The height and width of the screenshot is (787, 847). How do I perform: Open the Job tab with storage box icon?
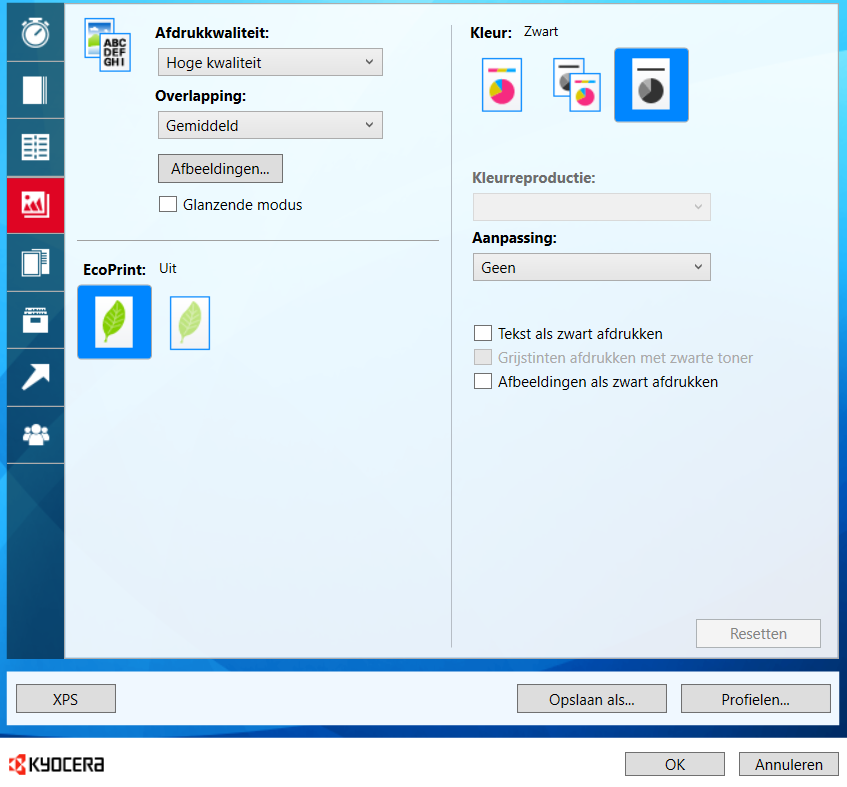pyautogui.click(x=35, y=320)
